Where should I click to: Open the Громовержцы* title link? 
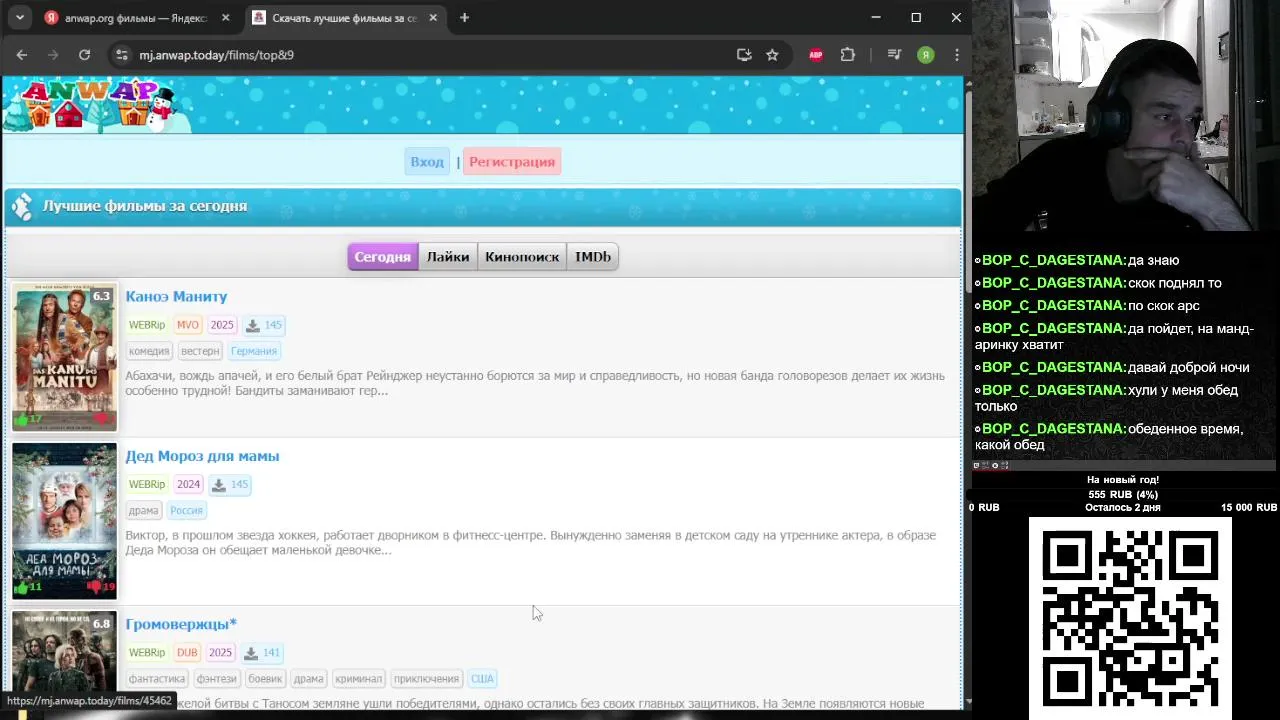(181, 625)
